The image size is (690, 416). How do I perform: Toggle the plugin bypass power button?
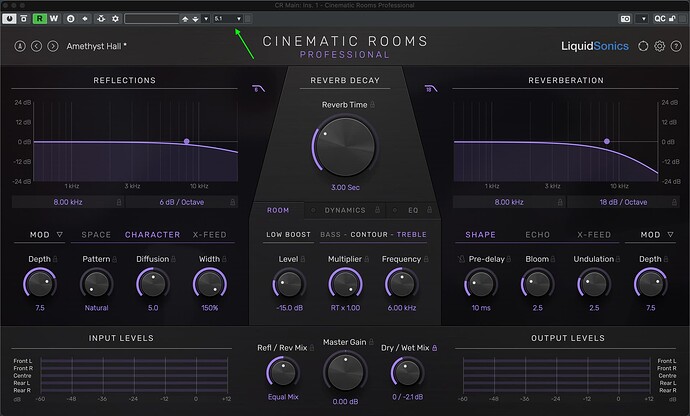click(x=9, y=18)
